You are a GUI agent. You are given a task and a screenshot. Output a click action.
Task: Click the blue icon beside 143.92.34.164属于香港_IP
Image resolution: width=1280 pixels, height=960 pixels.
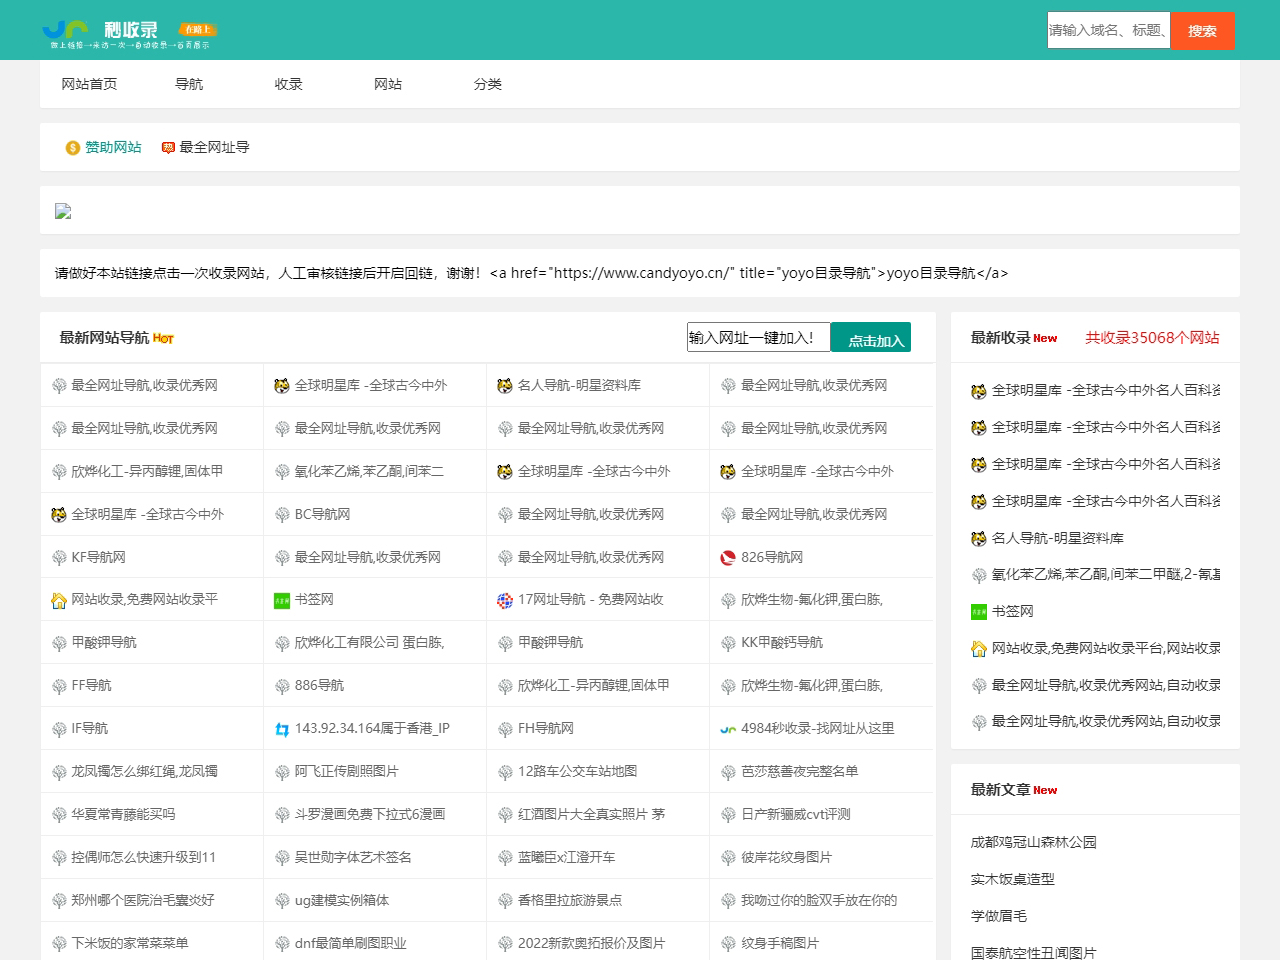click(x=282, y=729)
